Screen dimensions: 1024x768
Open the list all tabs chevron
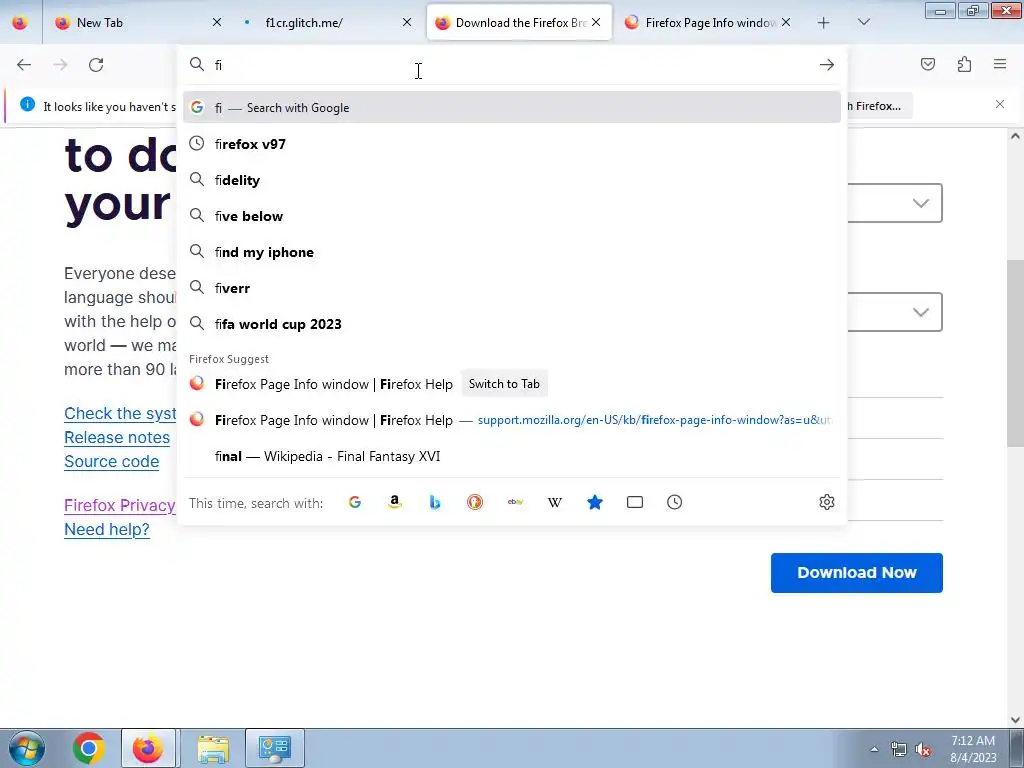point(863,22)
